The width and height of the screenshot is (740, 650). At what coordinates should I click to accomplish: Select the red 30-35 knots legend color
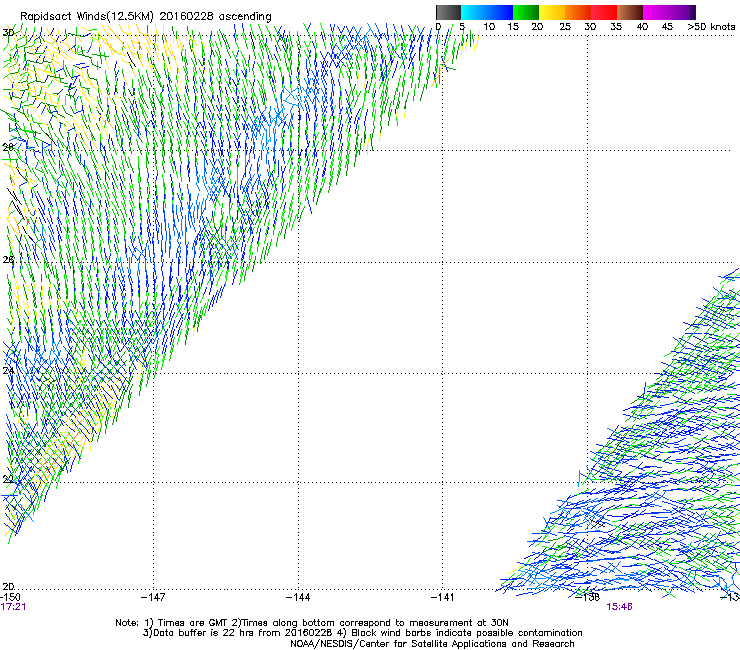[604, 12]
